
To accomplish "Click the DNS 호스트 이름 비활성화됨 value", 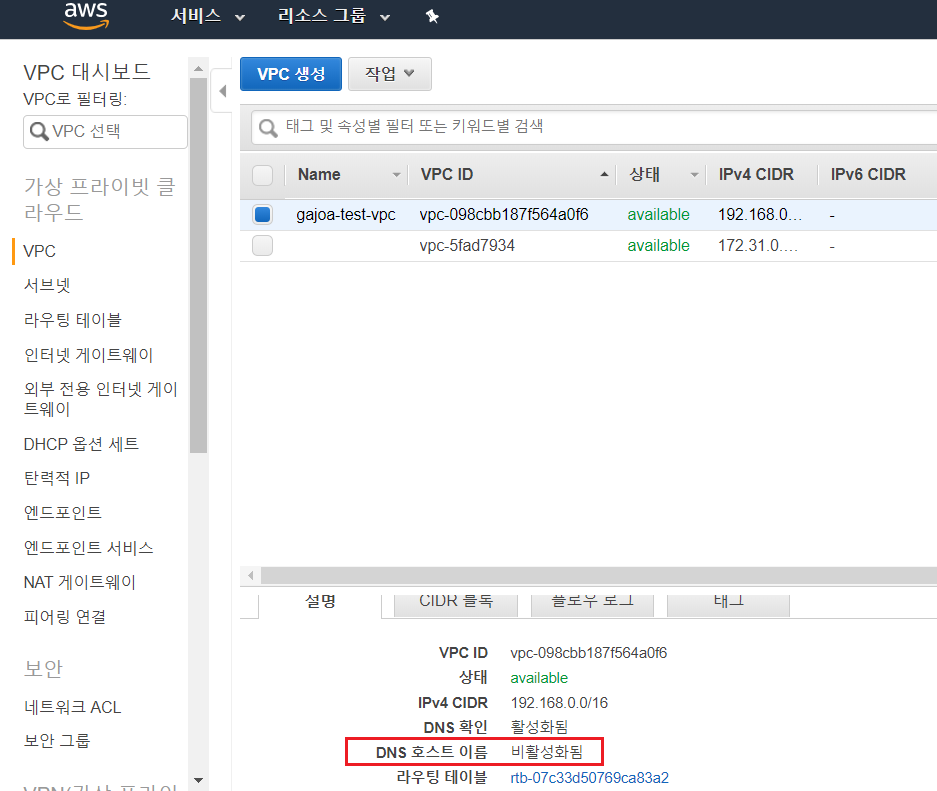I will point(547,752).
